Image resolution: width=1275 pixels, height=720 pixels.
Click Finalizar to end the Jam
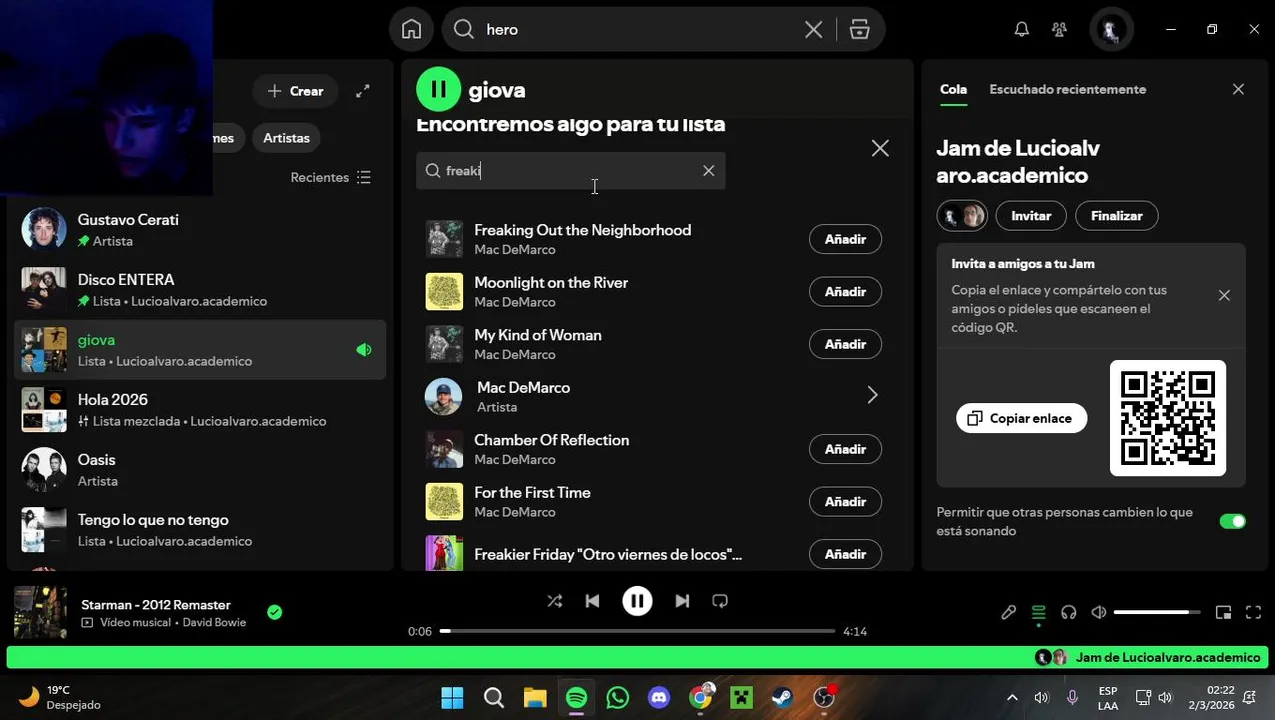1116,215
